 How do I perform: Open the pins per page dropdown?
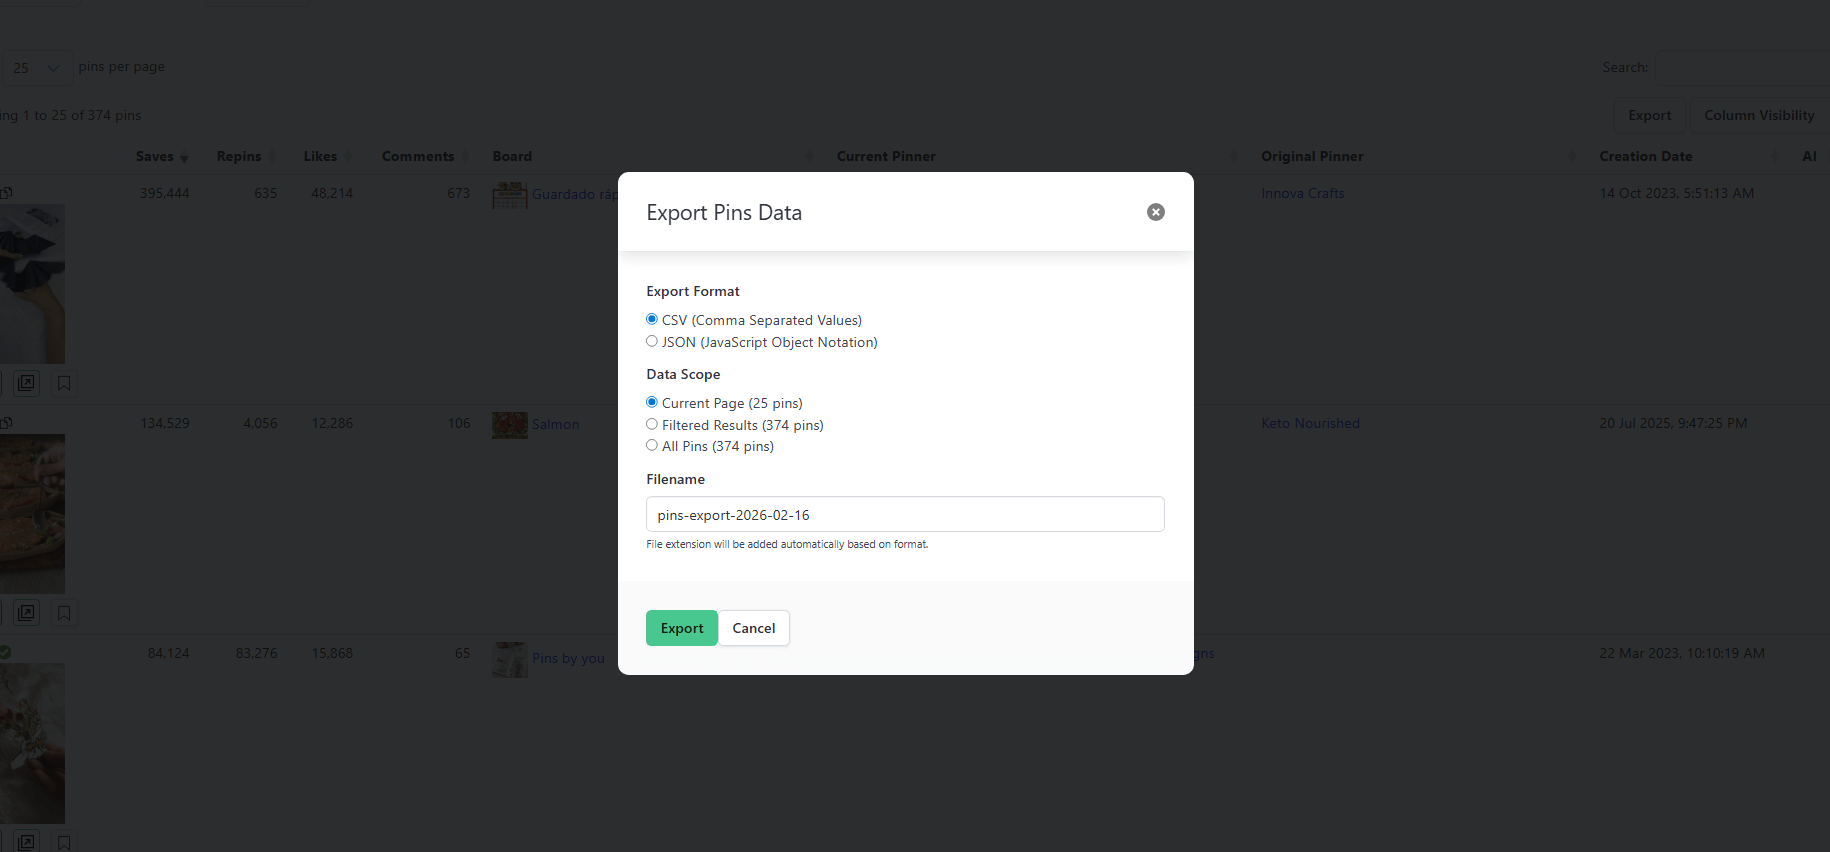(x=37, y=68)
